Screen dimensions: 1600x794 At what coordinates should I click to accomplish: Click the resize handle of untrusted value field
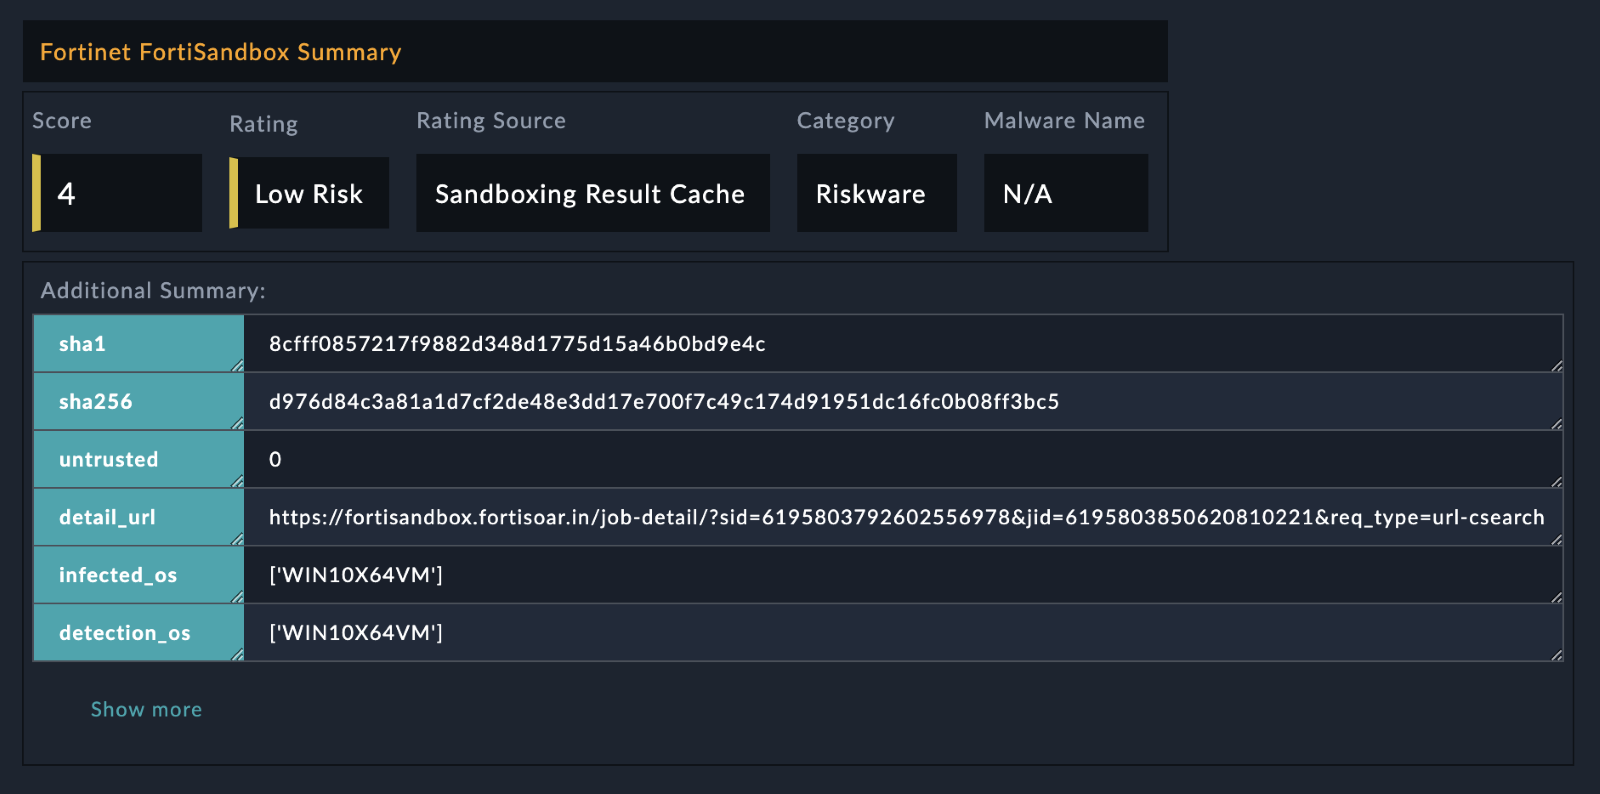(1556, 482)
